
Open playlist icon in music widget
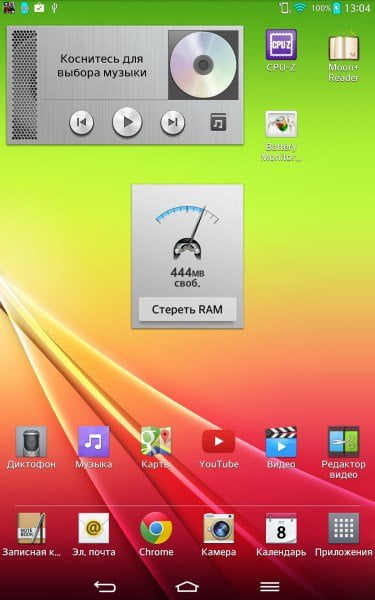(x=218, y=122)
